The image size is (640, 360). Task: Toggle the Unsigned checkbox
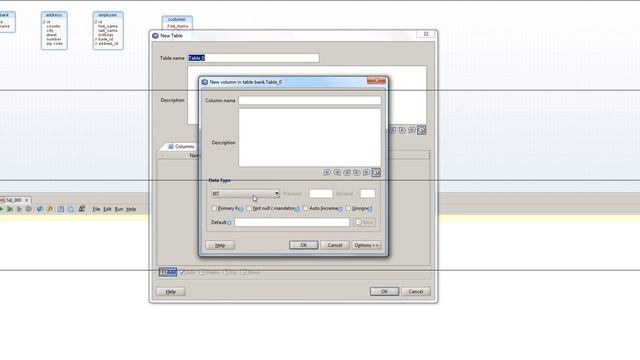click(348, 208)
